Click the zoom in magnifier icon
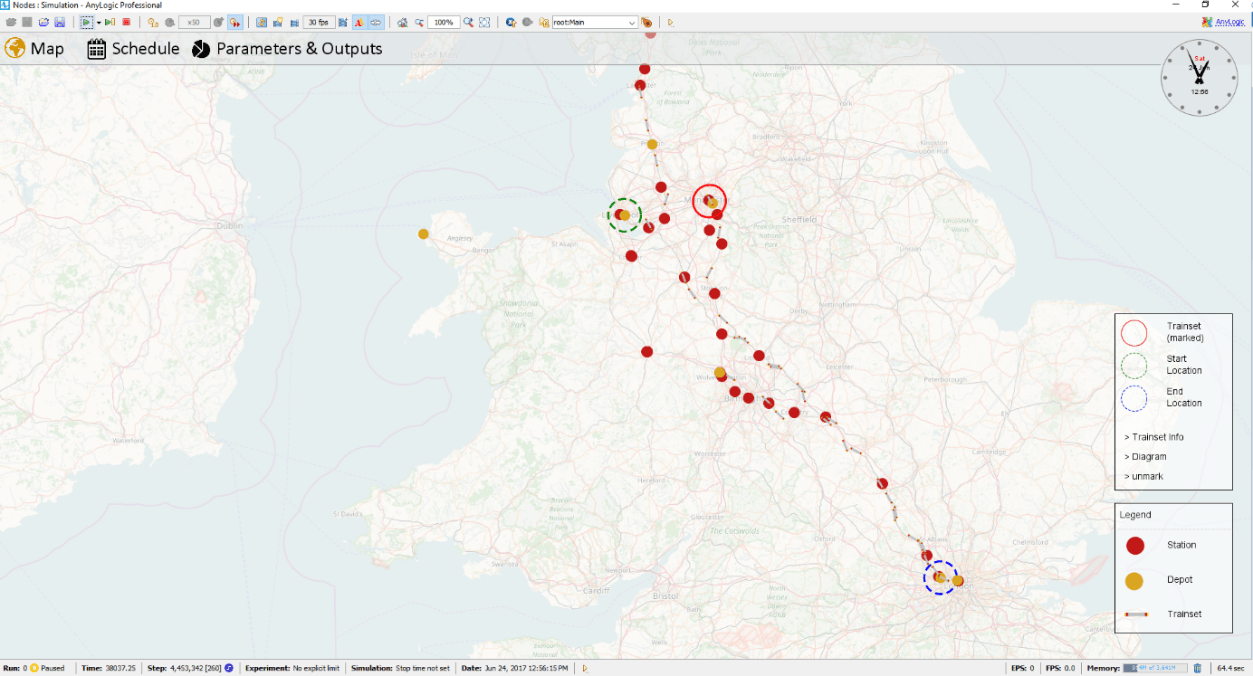This screenshot has width=1253, height=676. click(468, 22)
